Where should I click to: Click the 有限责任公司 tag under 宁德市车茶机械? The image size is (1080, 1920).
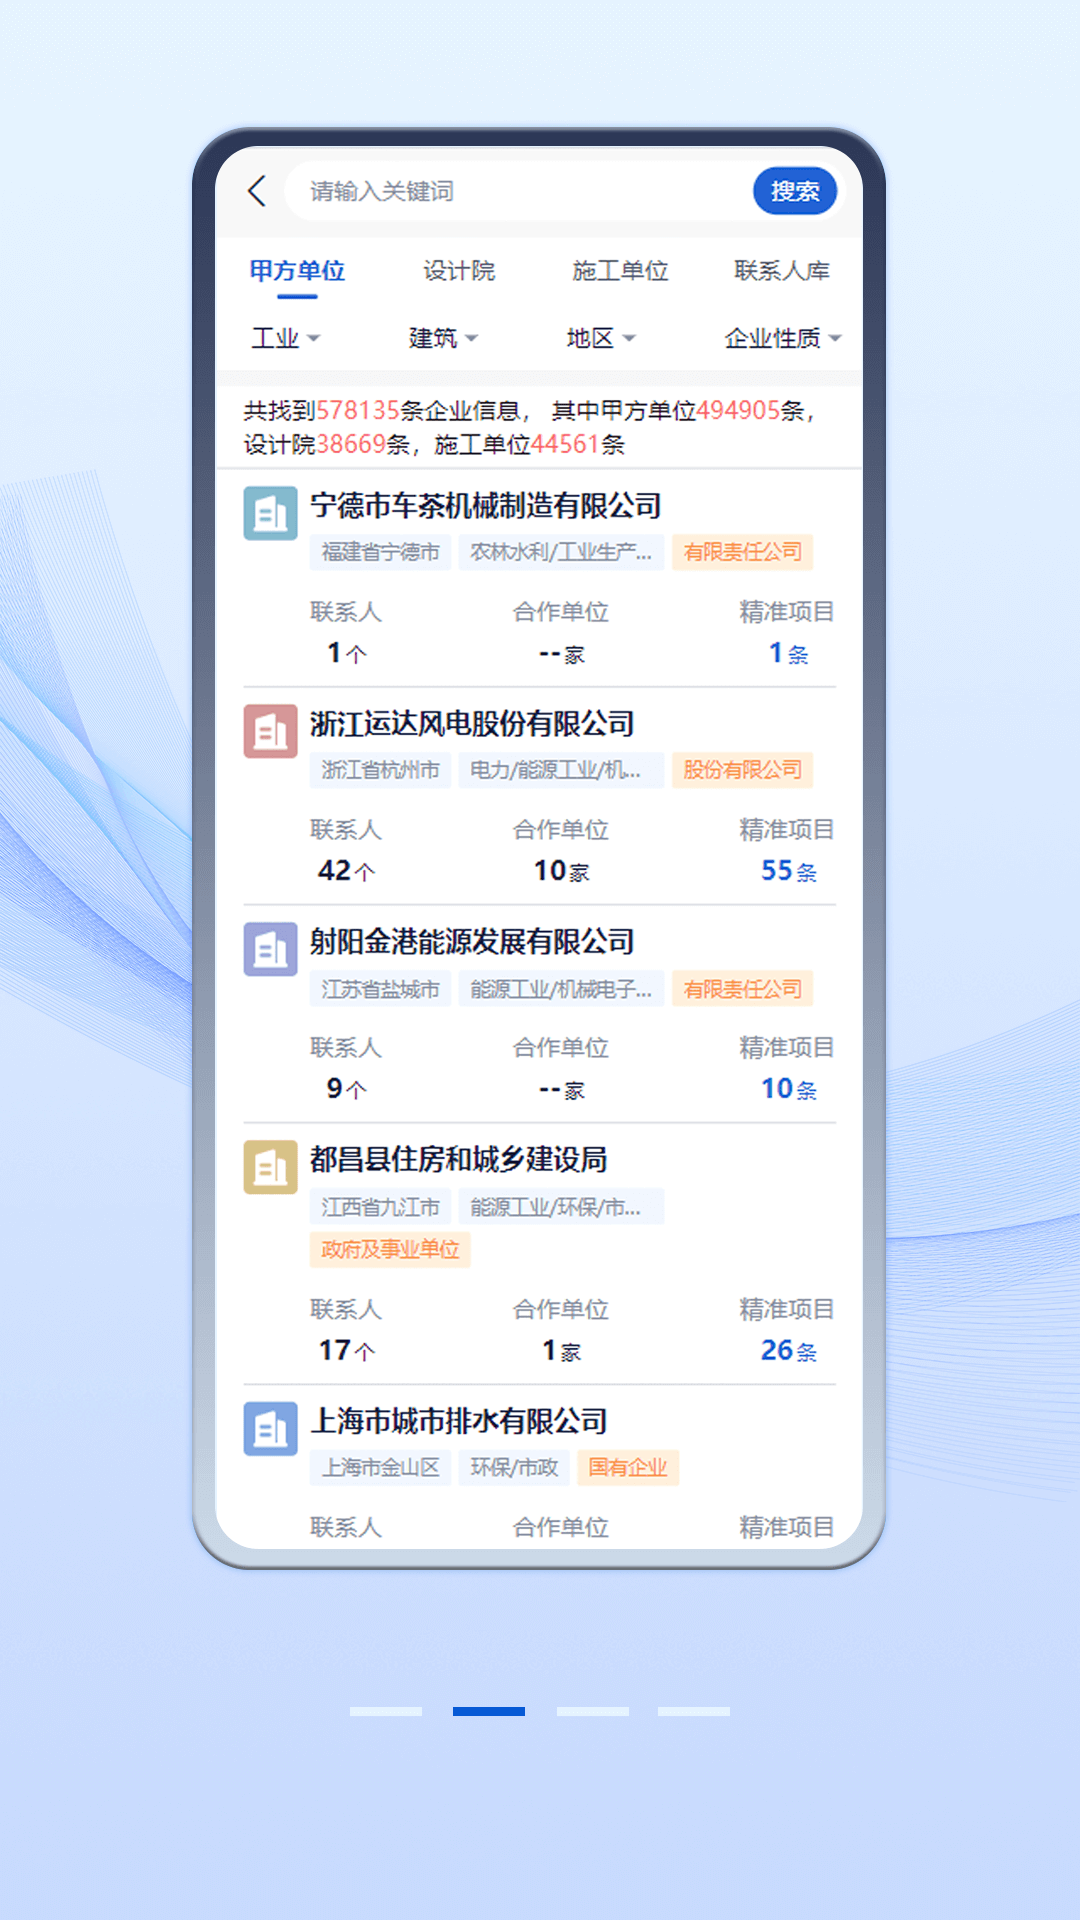(x=742, y=552)
